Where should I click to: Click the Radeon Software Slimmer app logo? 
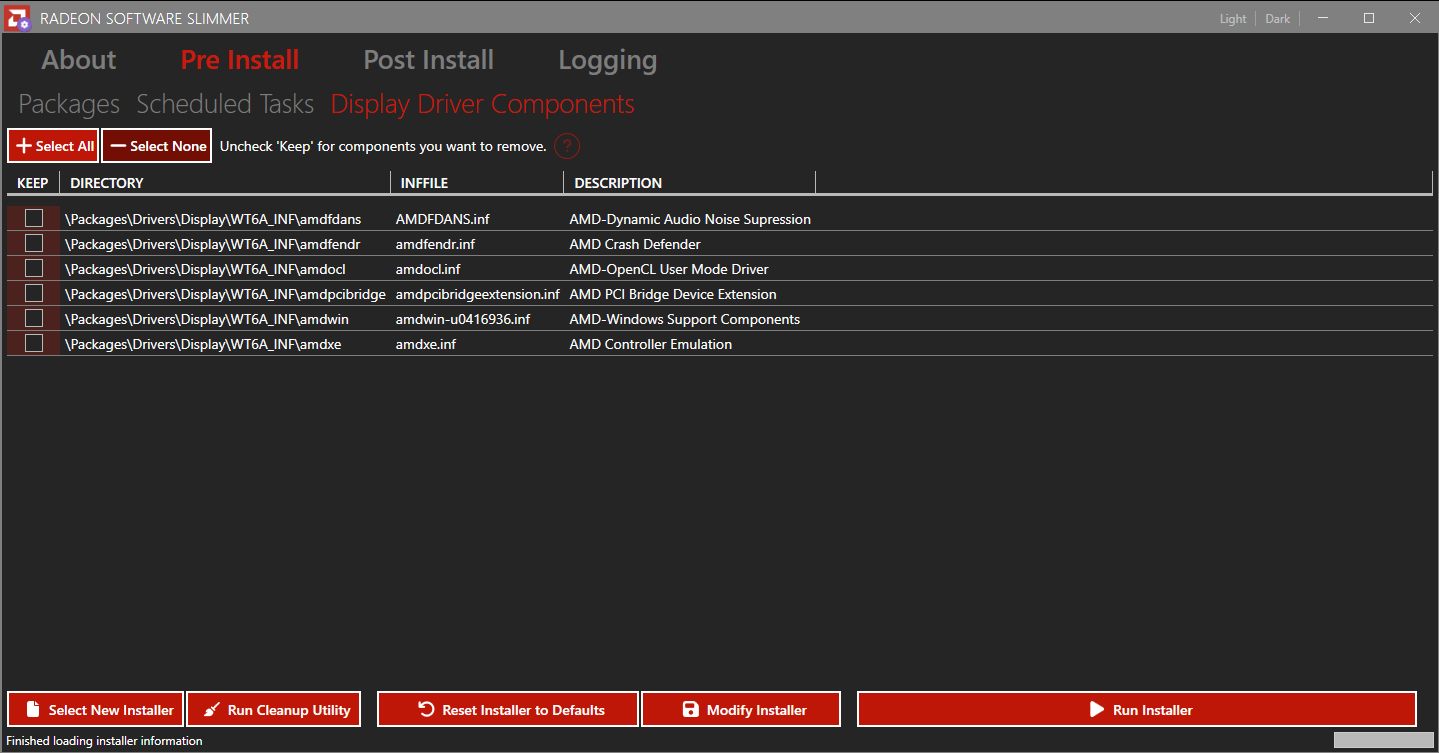[18, 18]
